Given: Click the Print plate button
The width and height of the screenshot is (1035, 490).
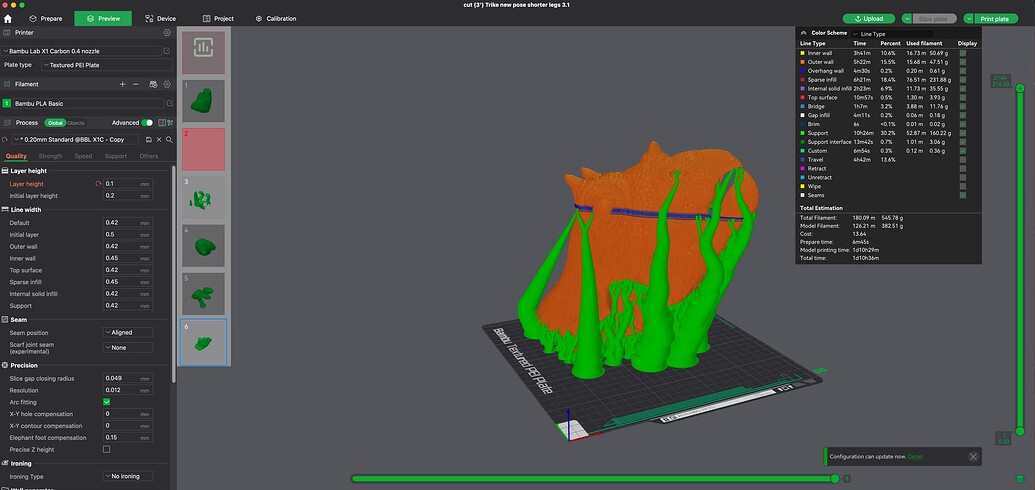Looking at the screenshot, I should tap(995, 19).
